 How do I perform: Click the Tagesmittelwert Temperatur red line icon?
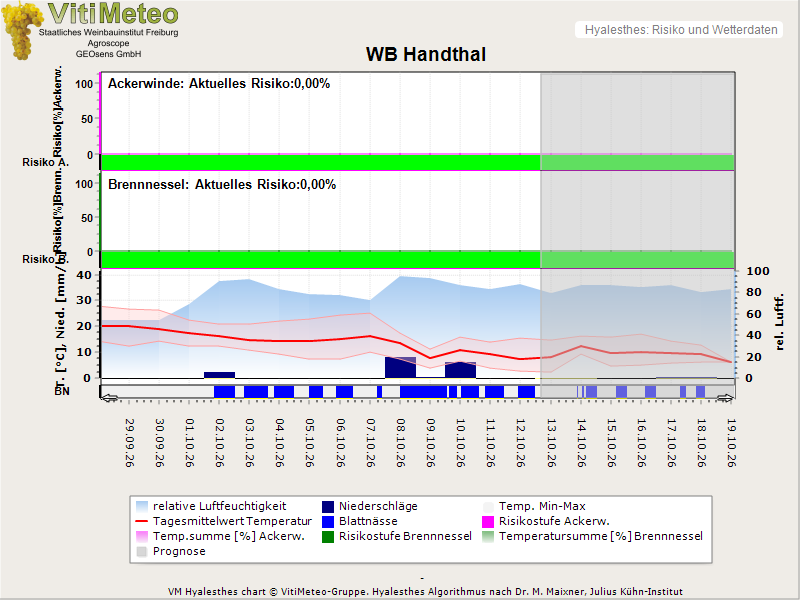pyautogui.click(x=142, y=521)
